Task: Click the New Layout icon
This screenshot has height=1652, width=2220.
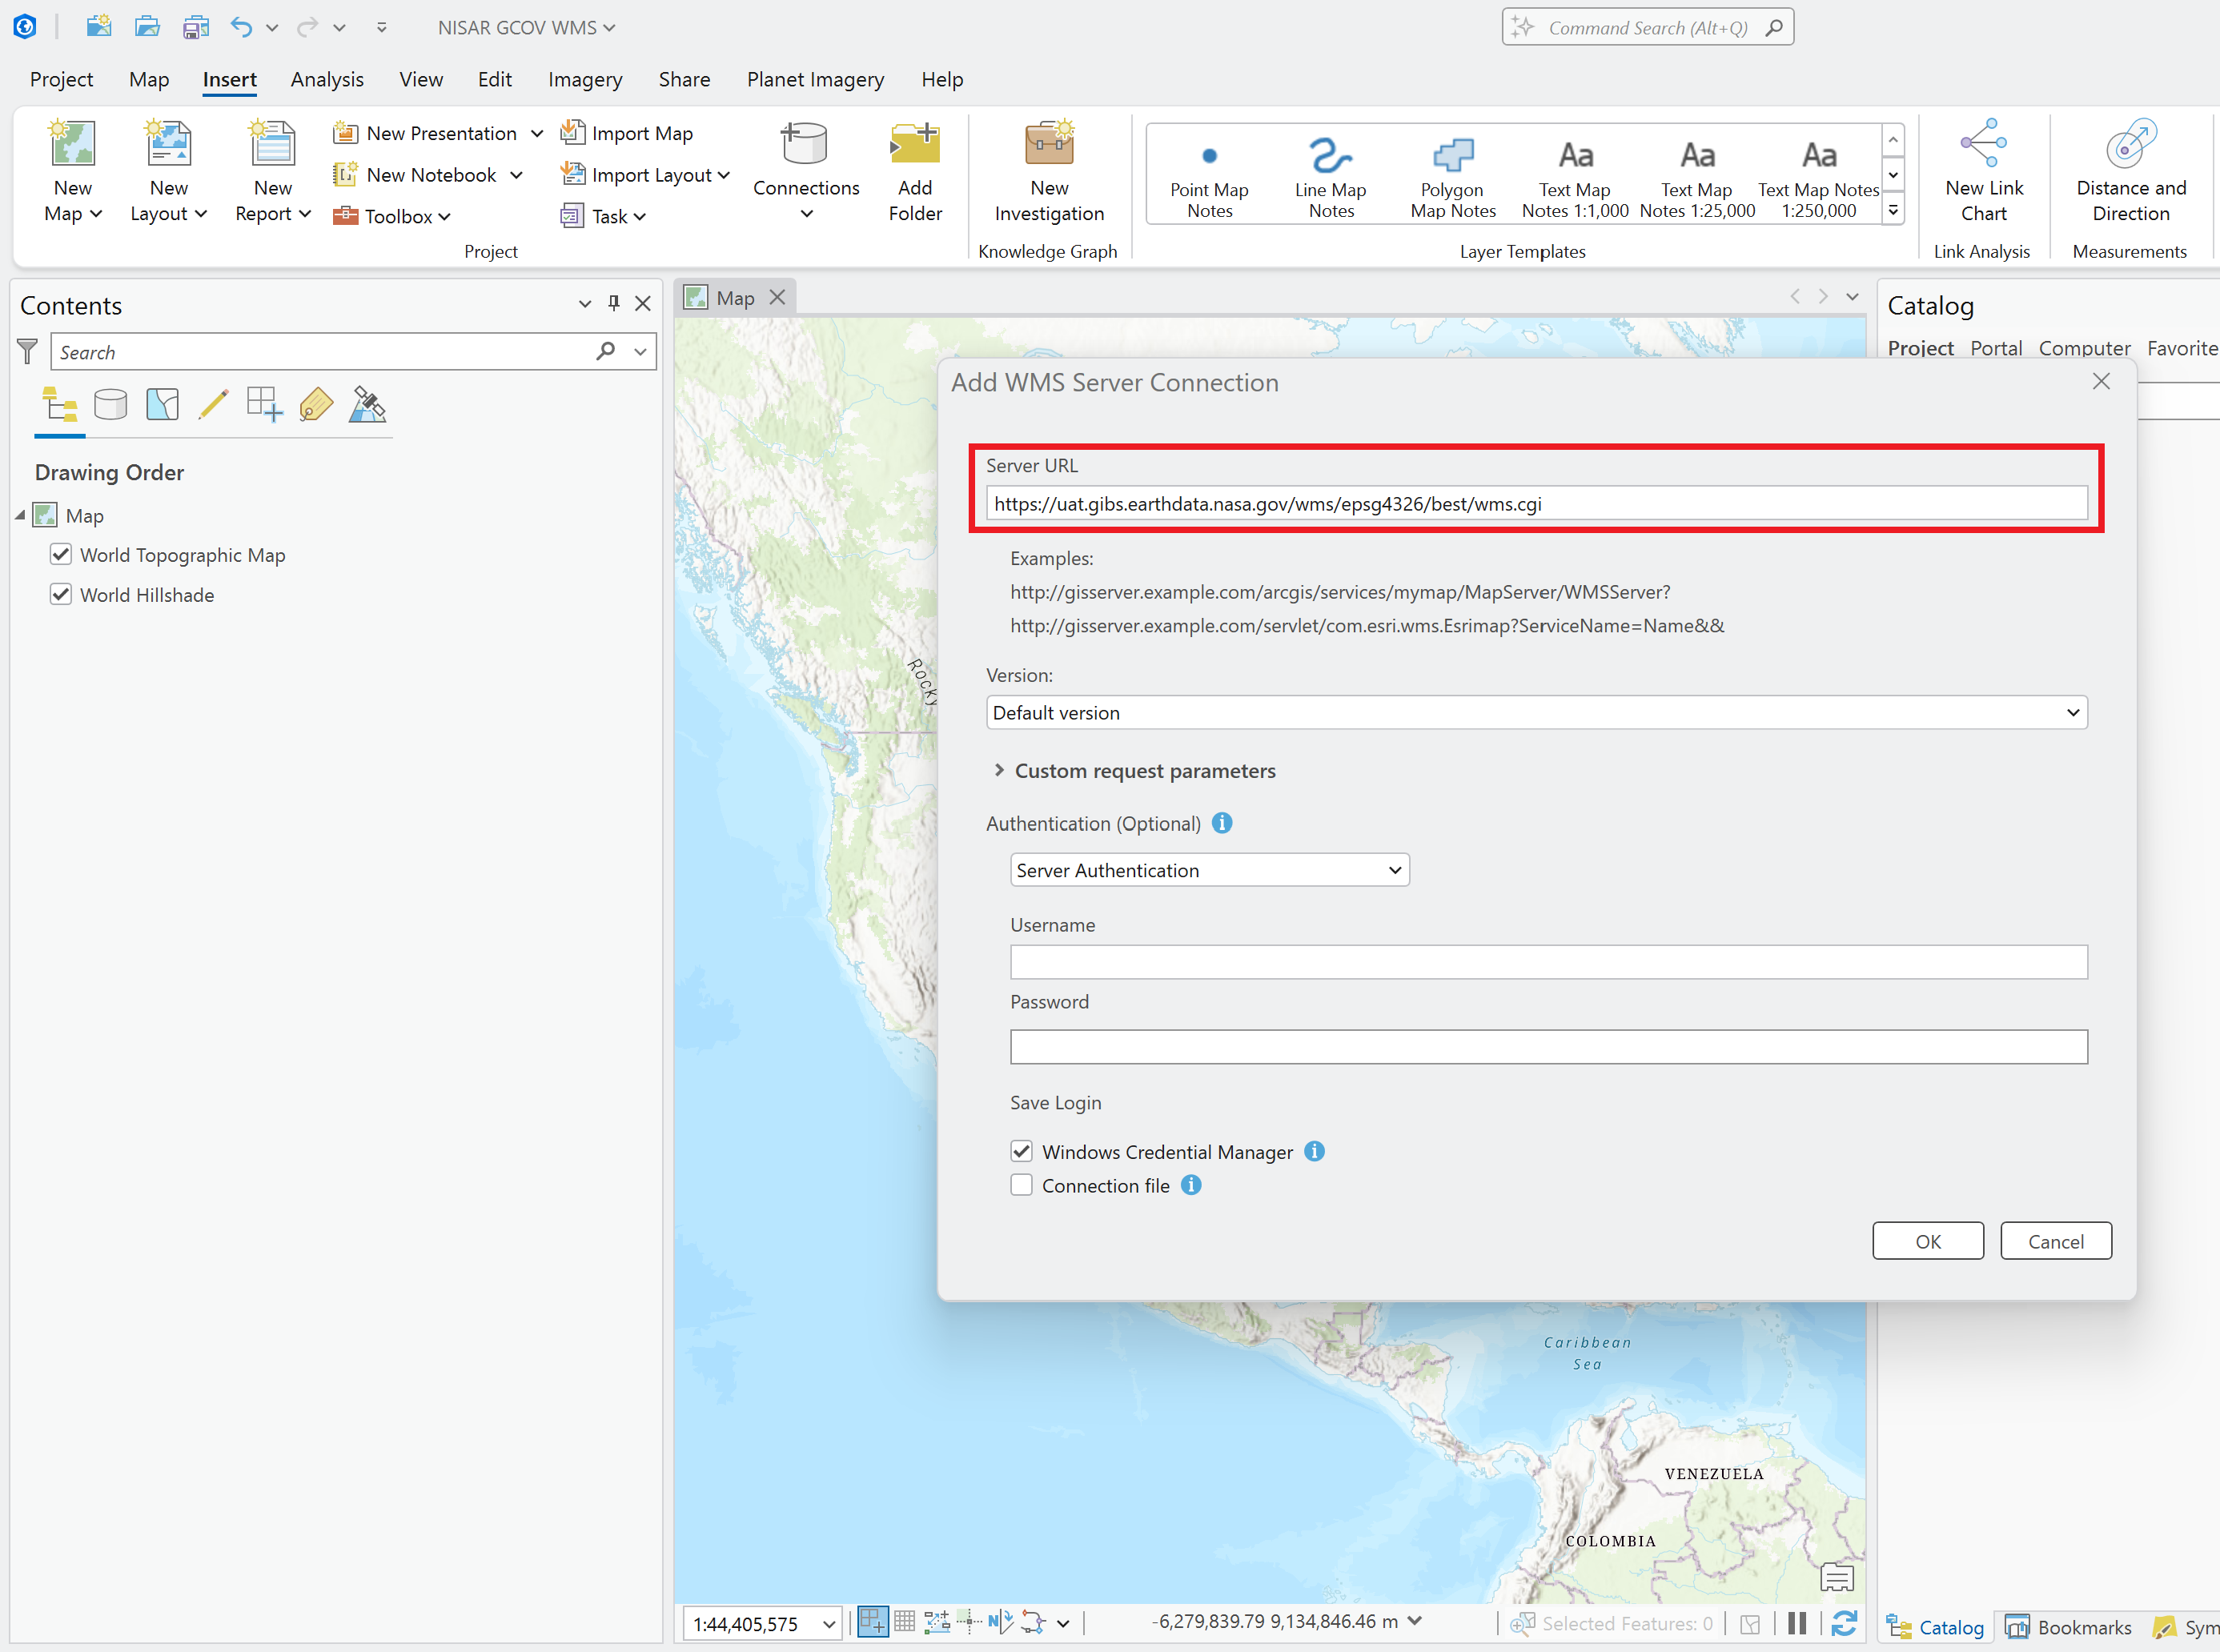Action: [x=169, y=144]
